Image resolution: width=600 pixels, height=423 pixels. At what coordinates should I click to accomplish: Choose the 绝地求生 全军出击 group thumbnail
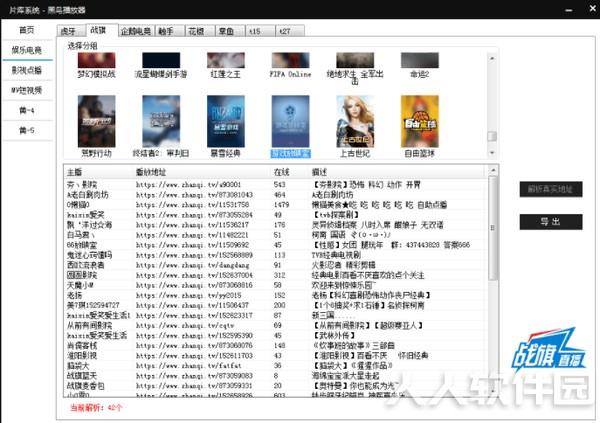click(355, 60)
